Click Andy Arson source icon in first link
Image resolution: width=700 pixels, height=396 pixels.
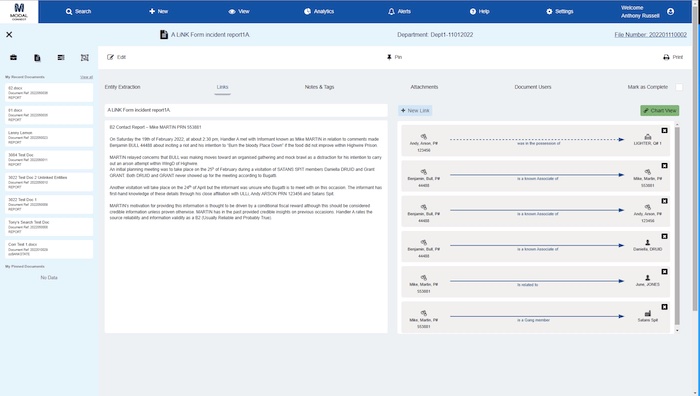[424, 136]
